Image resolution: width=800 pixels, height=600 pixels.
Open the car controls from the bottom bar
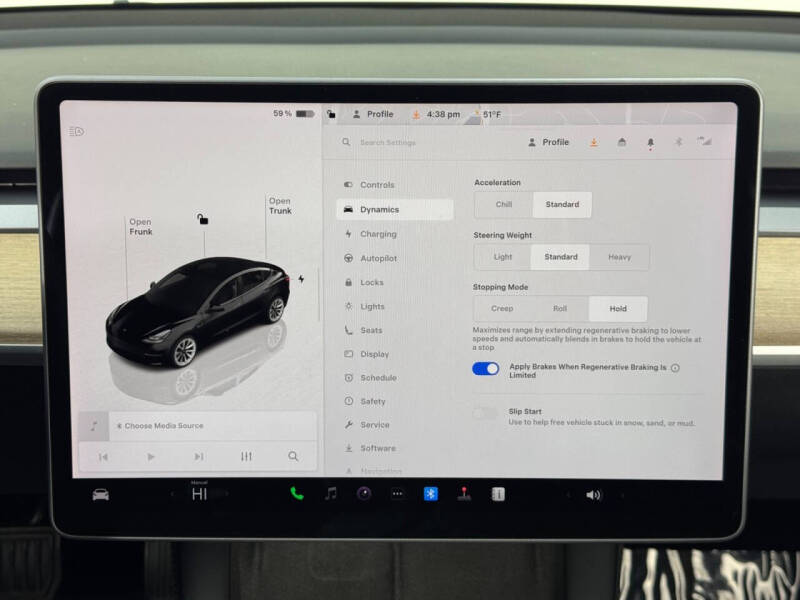click(98, 493)
